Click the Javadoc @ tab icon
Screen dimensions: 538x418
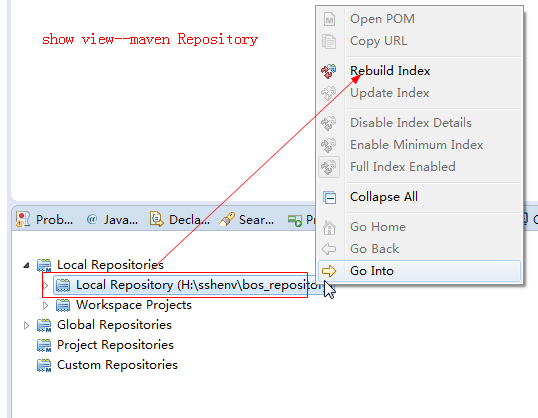(x=92, y=219)
